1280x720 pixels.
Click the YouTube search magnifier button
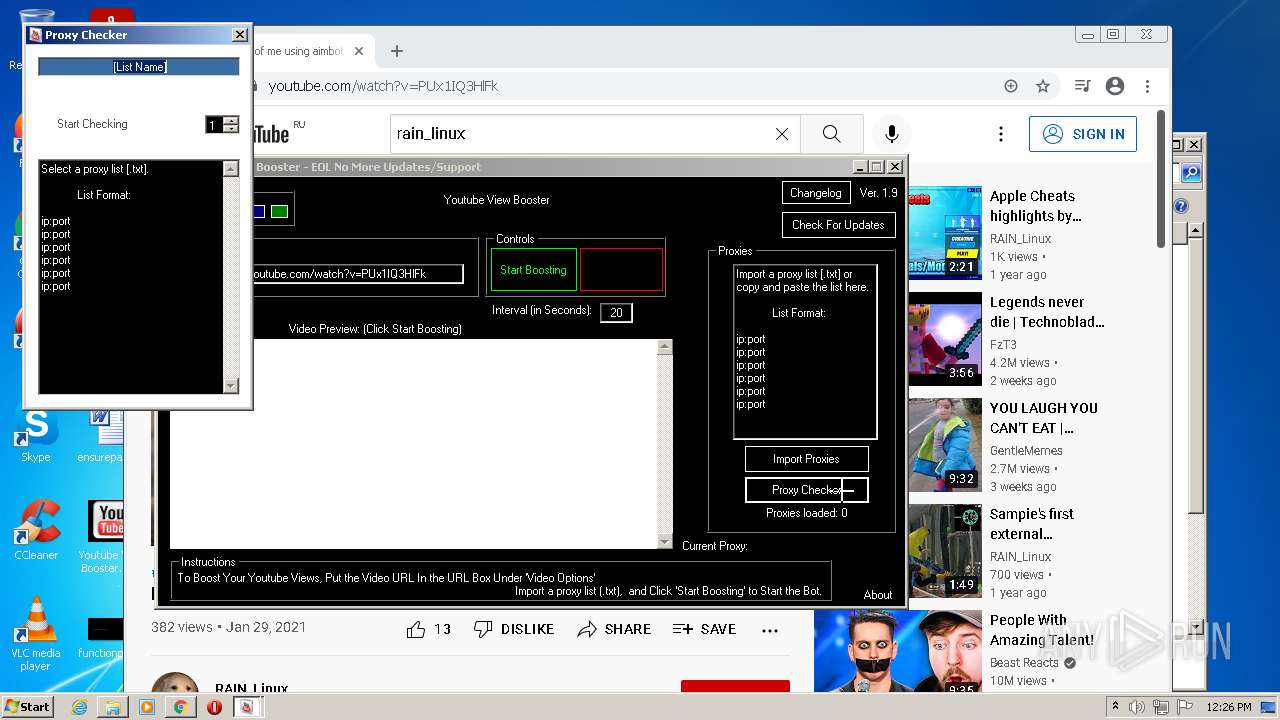pos(831,134)
